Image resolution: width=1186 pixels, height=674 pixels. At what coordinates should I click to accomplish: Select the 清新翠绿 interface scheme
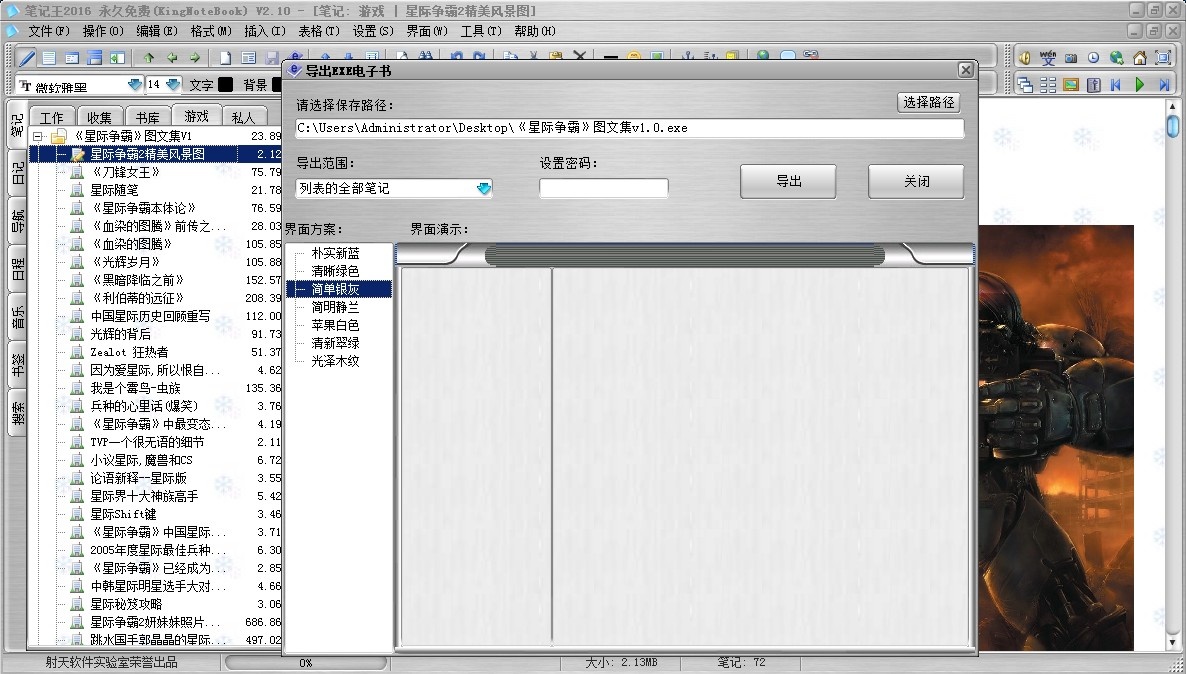point(335,343)
